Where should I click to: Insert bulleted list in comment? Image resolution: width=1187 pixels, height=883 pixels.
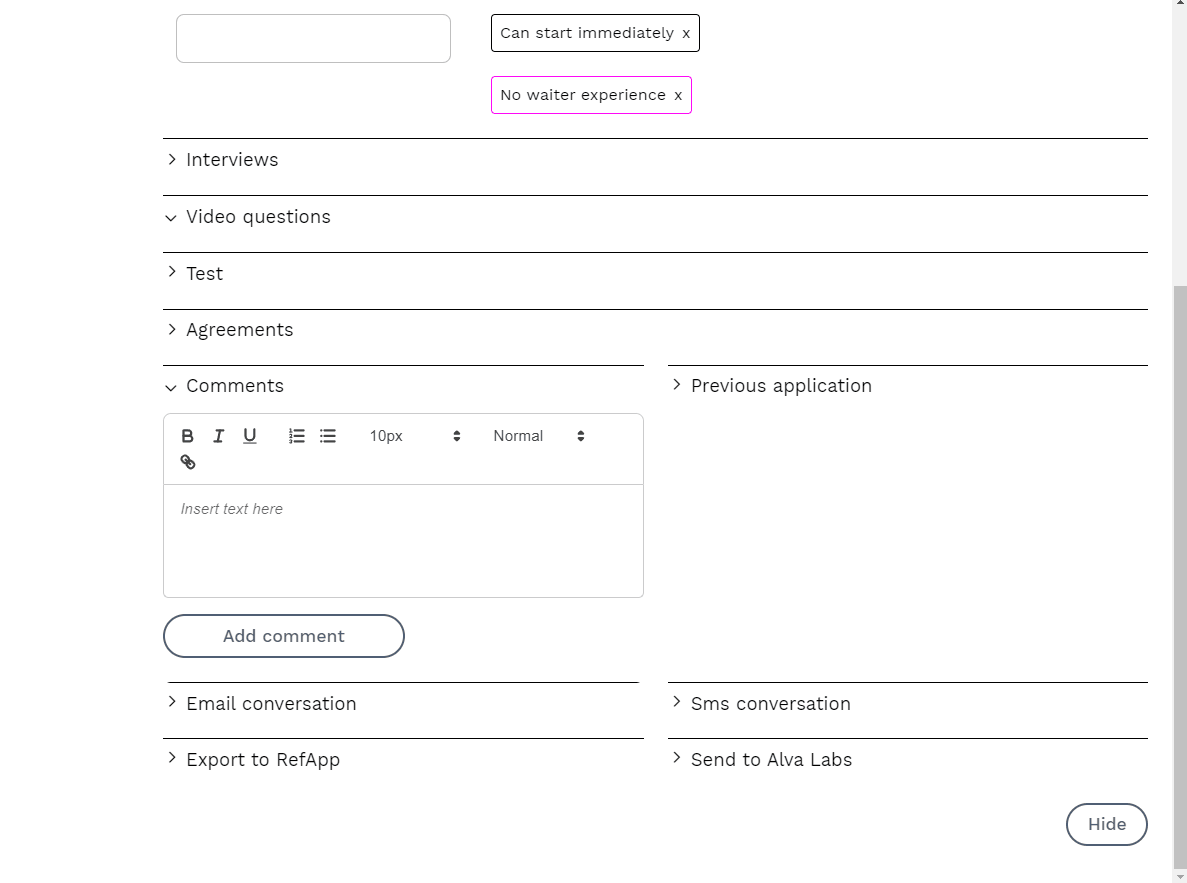point(328,436)
